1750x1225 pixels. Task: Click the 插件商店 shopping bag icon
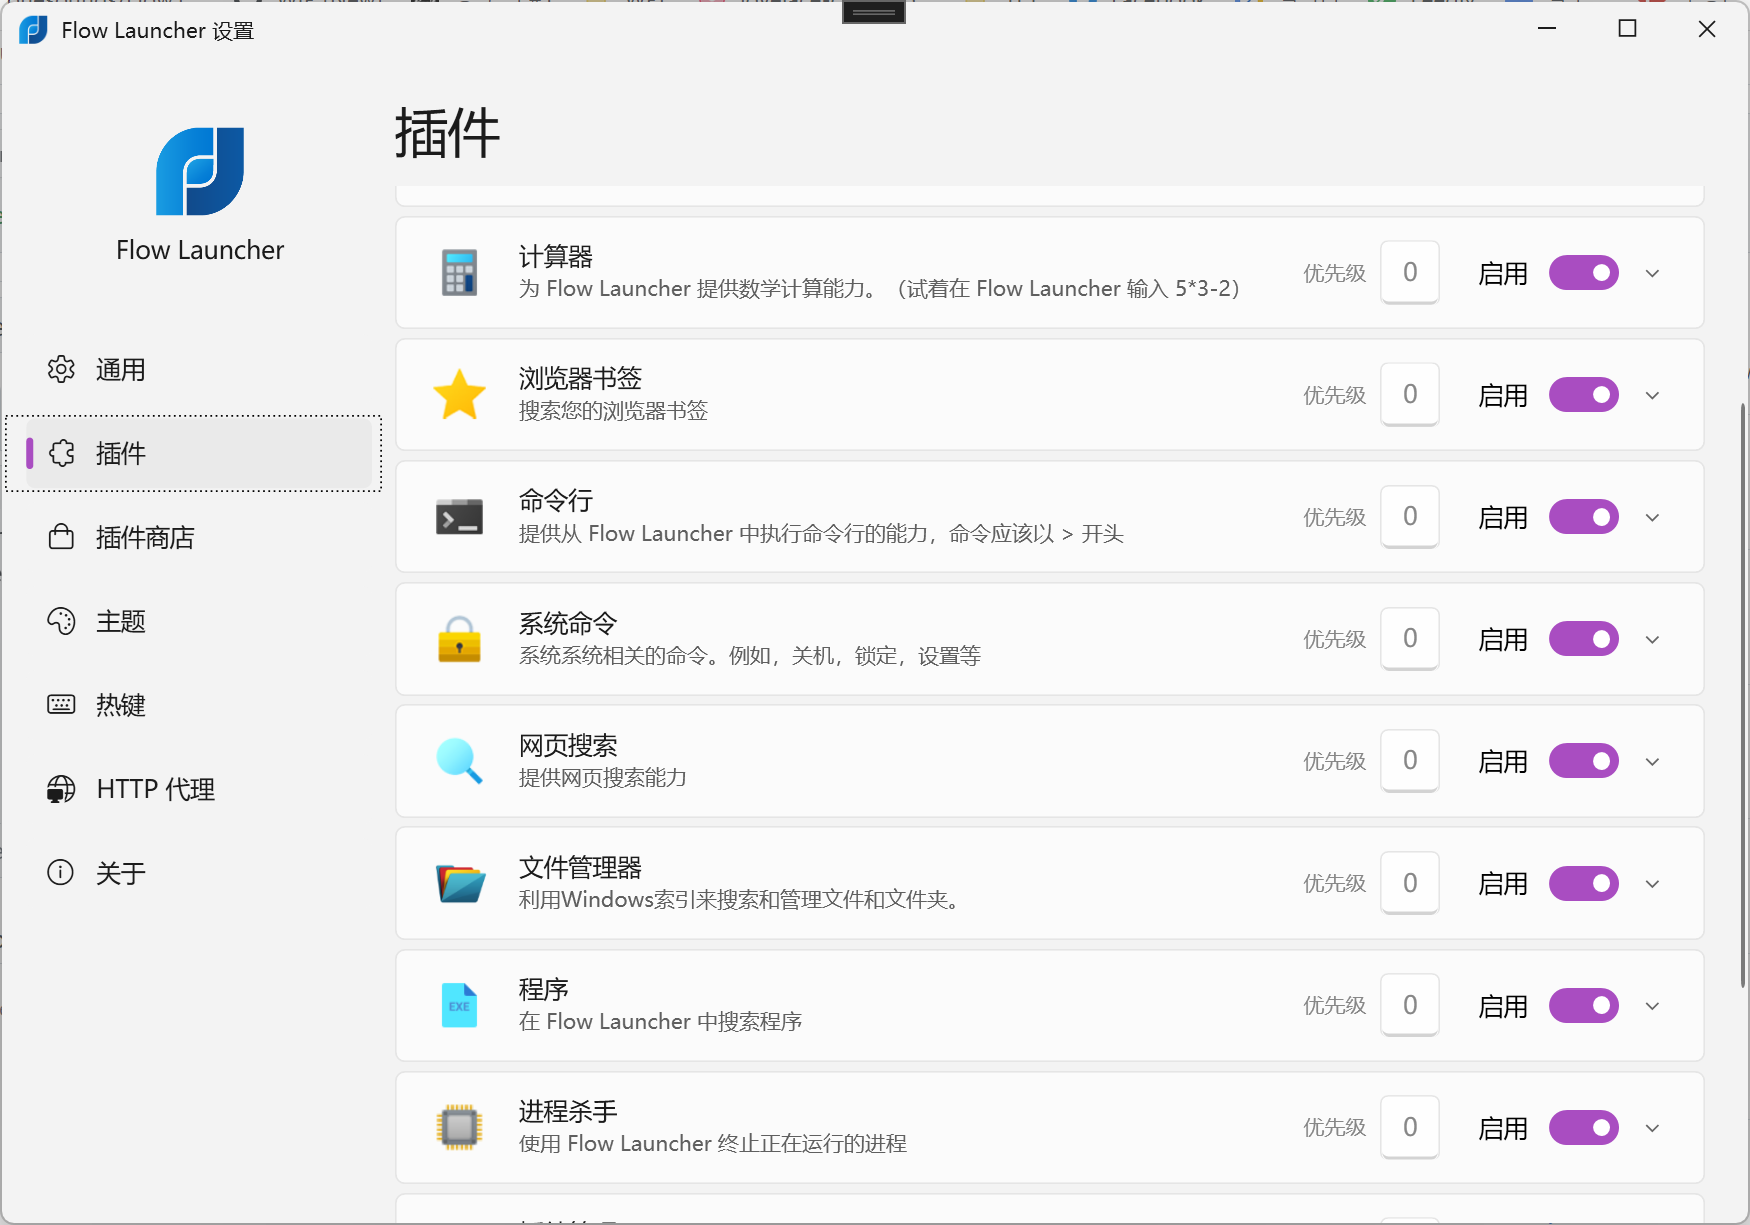click(x=61, y=537)
